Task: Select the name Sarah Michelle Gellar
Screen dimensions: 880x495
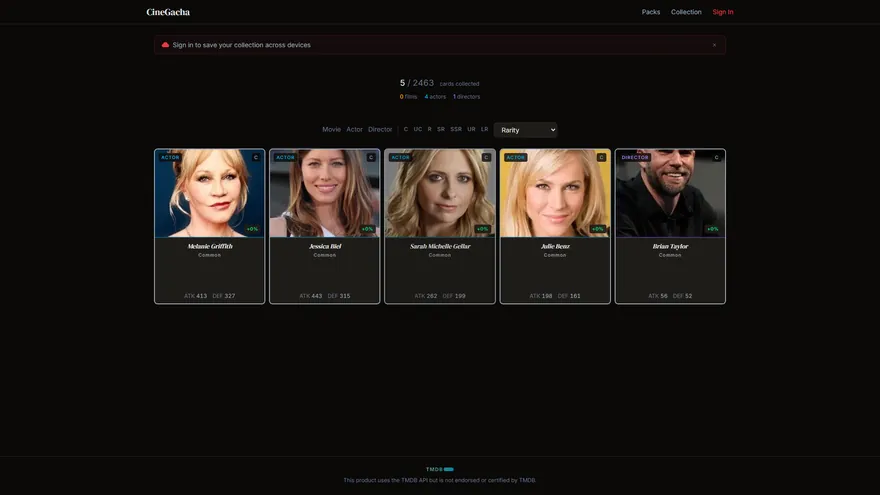Action: coord(440,246)
